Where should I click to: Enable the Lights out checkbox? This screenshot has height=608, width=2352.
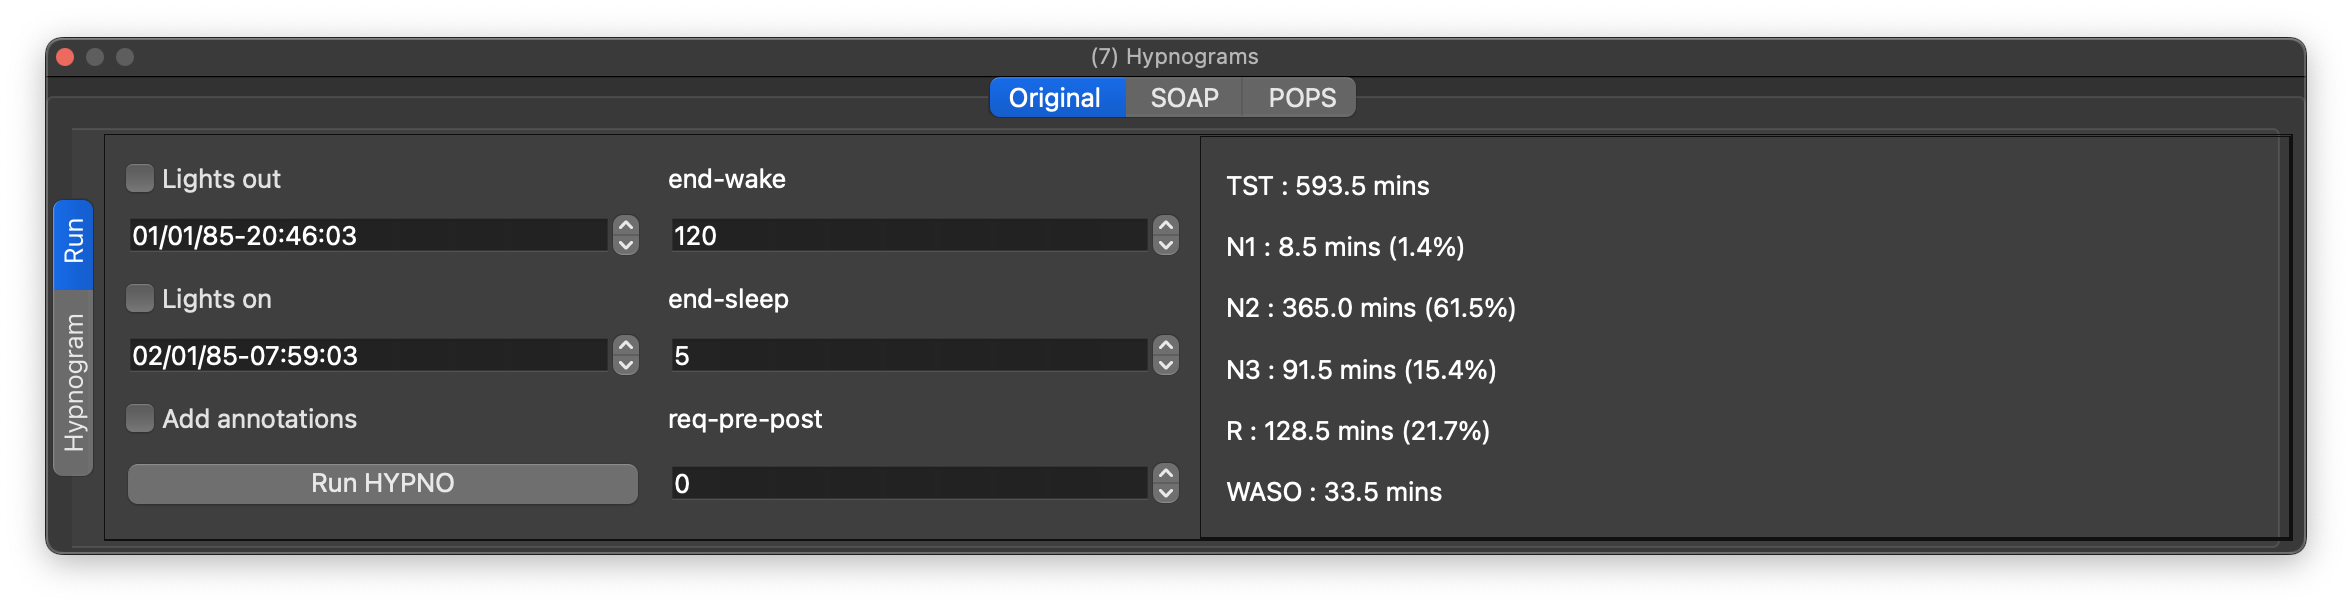click(x=140, y=178)
